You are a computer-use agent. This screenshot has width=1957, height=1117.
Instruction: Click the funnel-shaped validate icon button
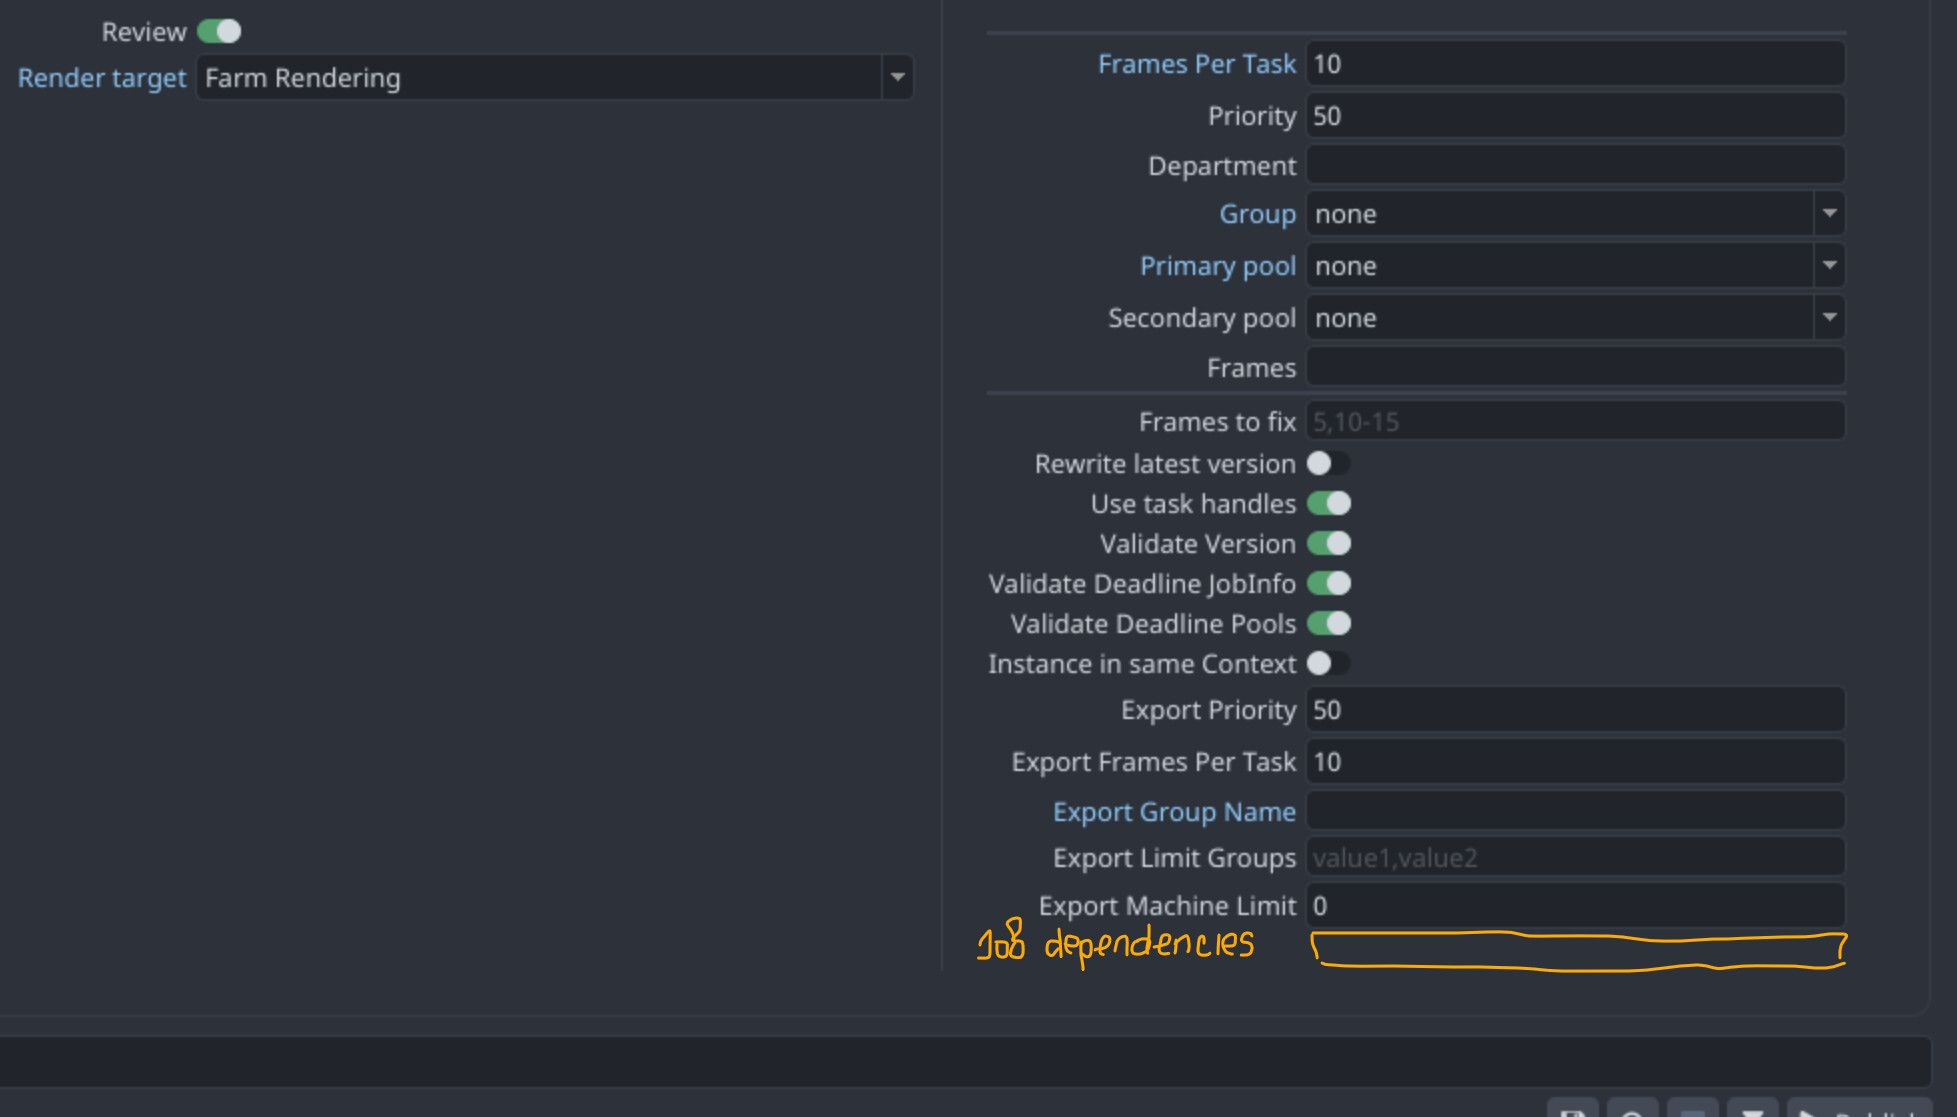1752,1108
